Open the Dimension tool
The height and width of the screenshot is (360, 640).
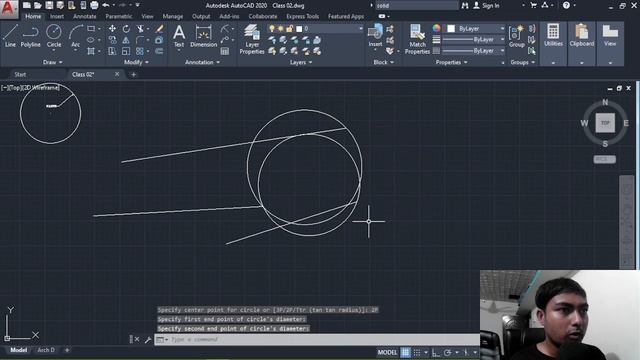[203, 36]
